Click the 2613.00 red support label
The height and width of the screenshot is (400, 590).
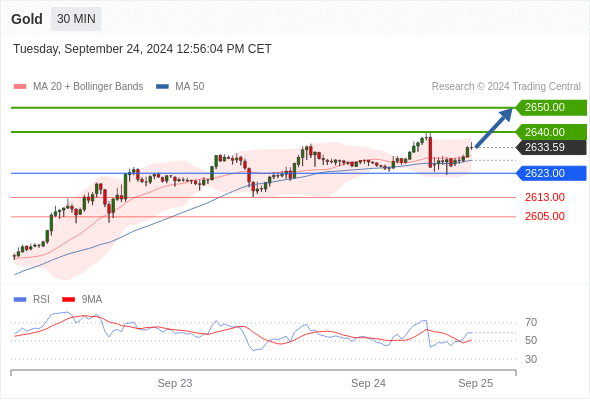pyautogui.click(x=545, y=197)
